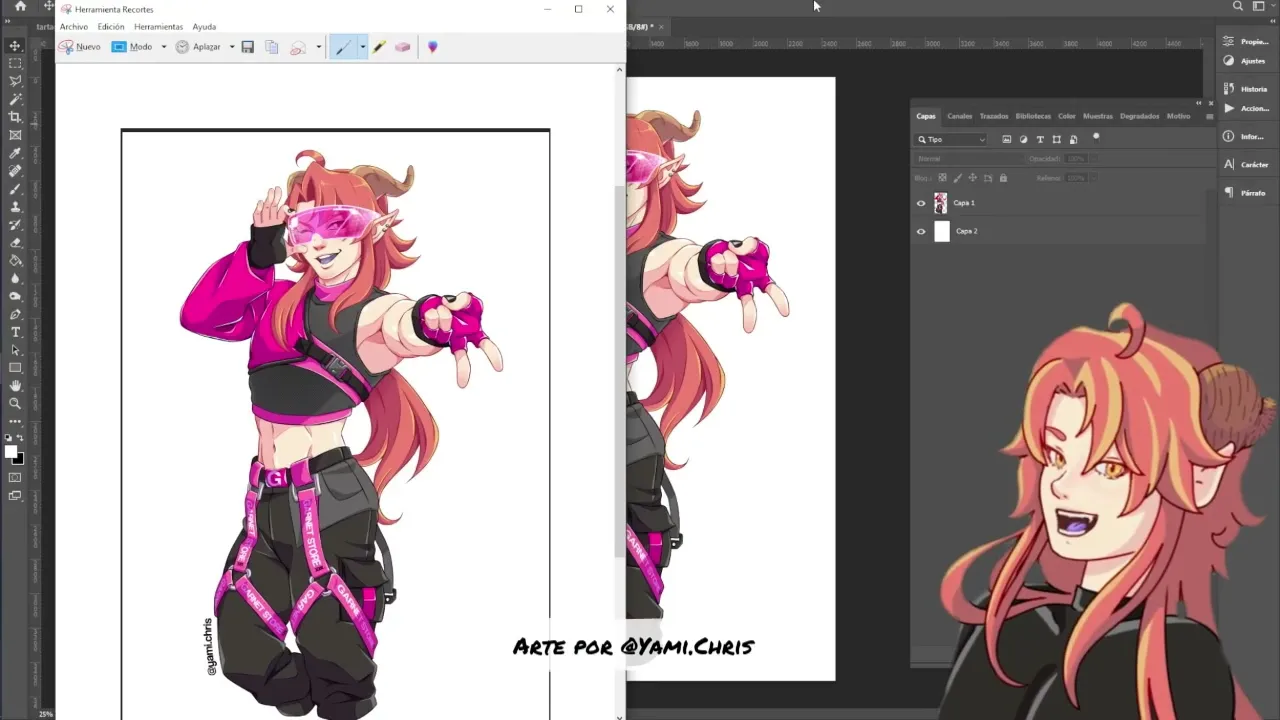Edit with Paint 3D balloon icon
Screen dimensions: 1280x720
click(432, 47)
